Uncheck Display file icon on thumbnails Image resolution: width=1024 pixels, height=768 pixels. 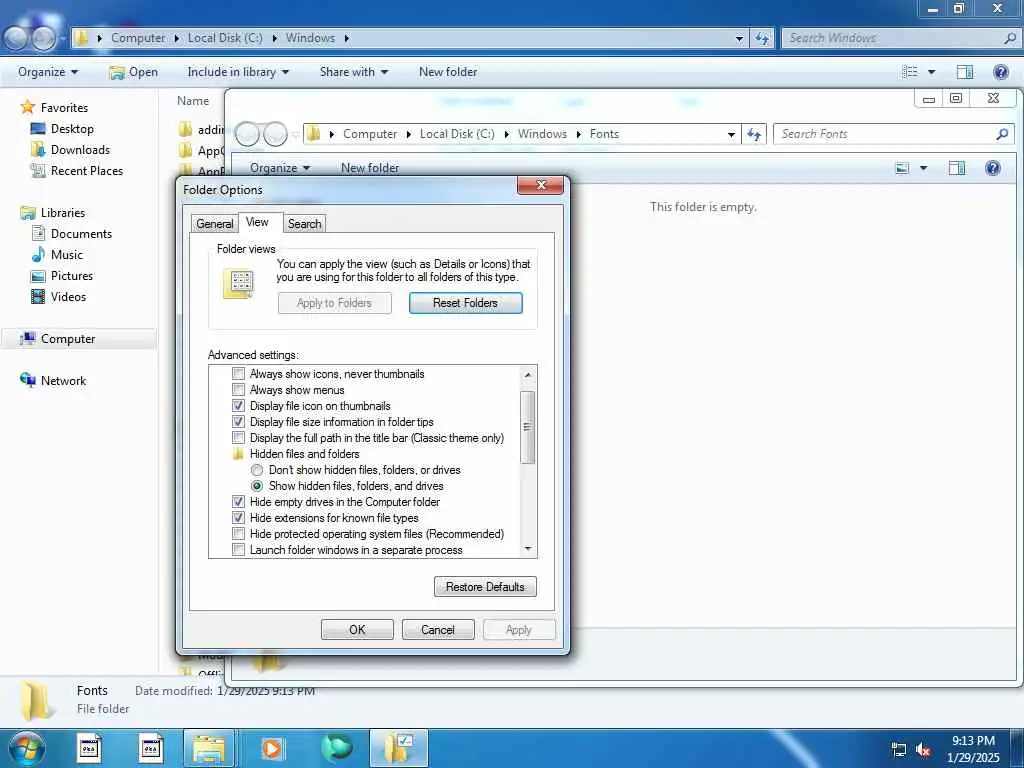[x=238, y=406]
